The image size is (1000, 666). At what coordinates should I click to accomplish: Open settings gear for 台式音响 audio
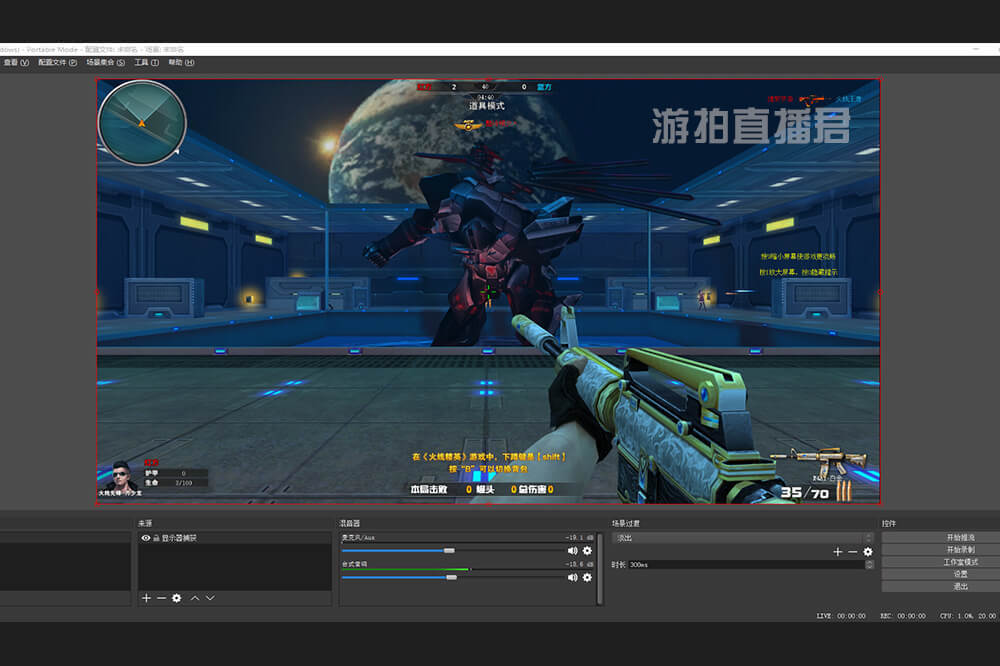point(587,577)
